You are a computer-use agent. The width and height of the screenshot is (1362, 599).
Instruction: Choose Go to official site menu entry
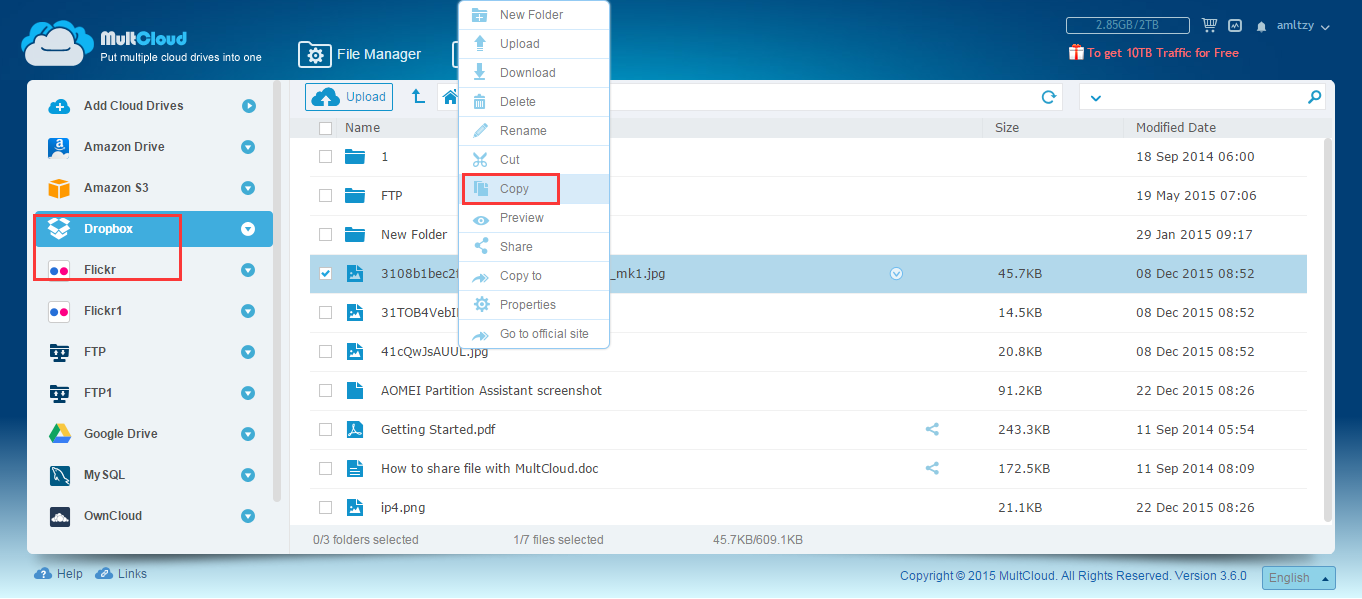[x=535, y=334]
